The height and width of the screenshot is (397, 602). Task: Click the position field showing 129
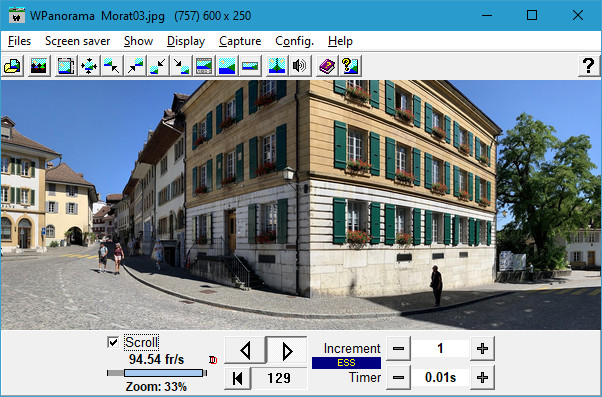click(279, 378)
